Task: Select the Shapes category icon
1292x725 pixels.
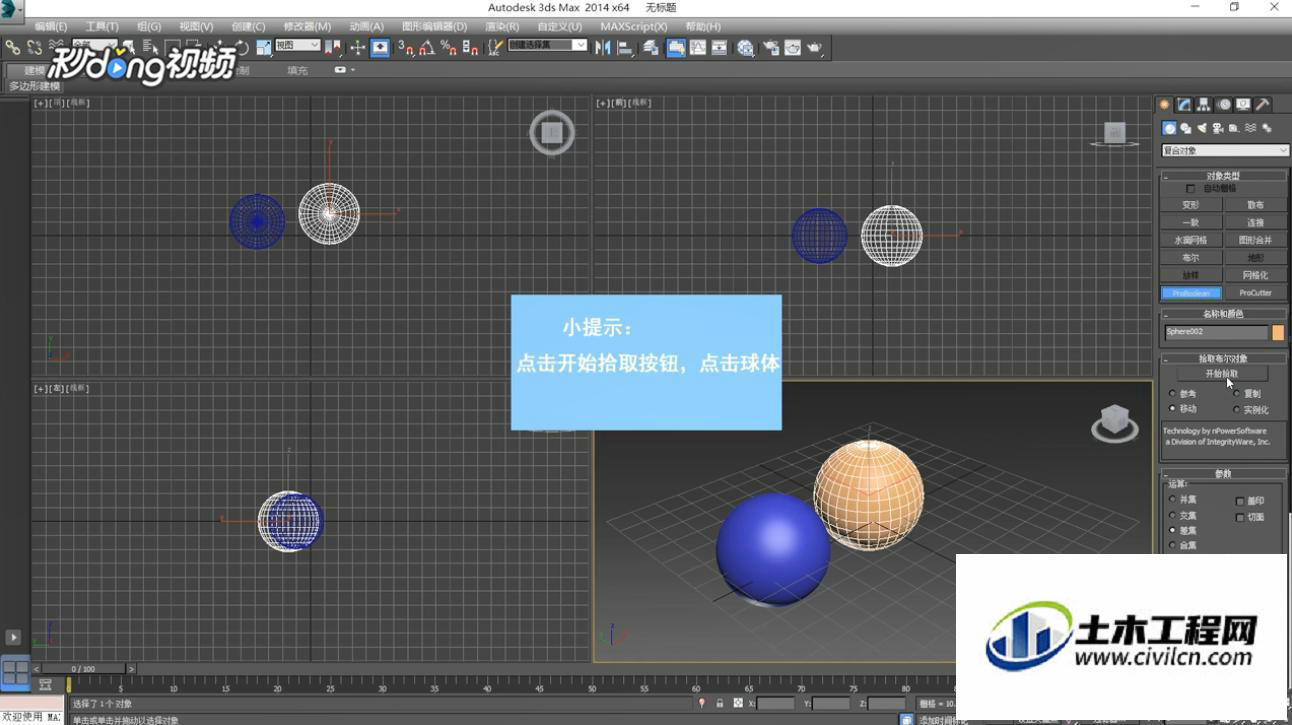Action: (1186, 128)
